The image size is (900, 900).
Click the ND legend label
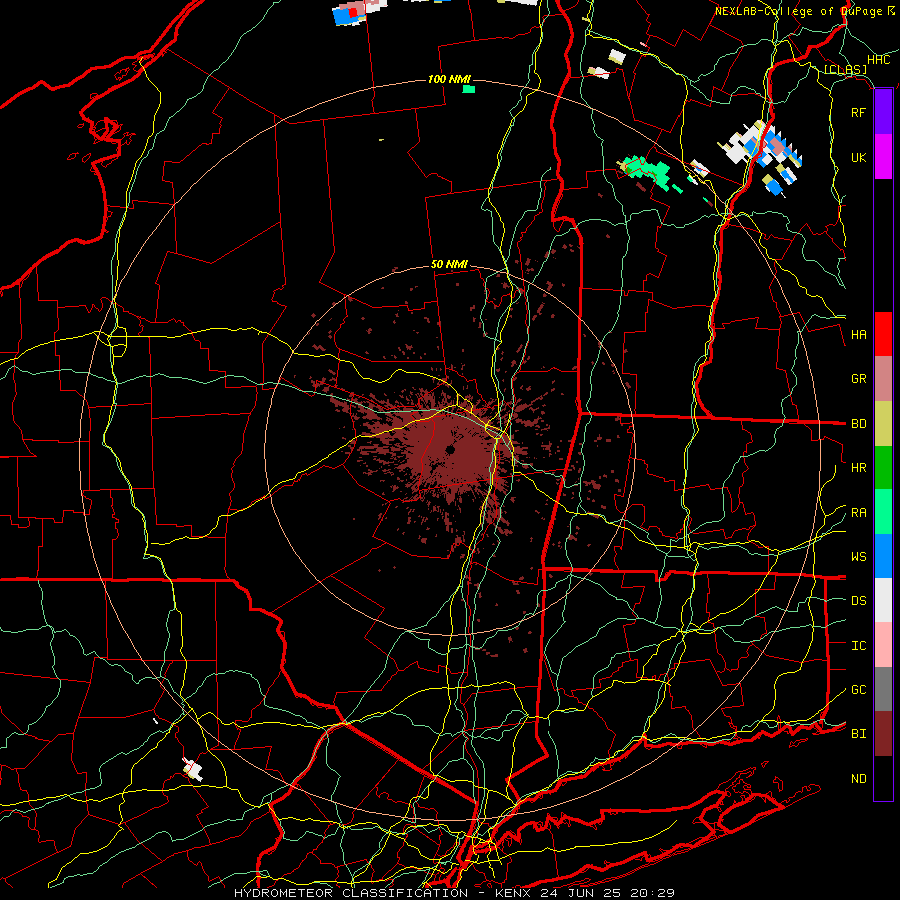[x=858, y=779]
